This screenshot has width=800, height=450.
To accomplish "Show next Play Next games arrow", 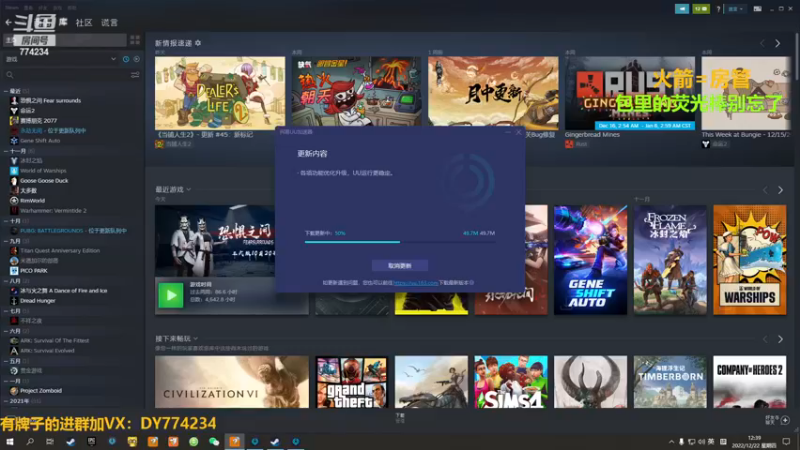I will [780, 339].
